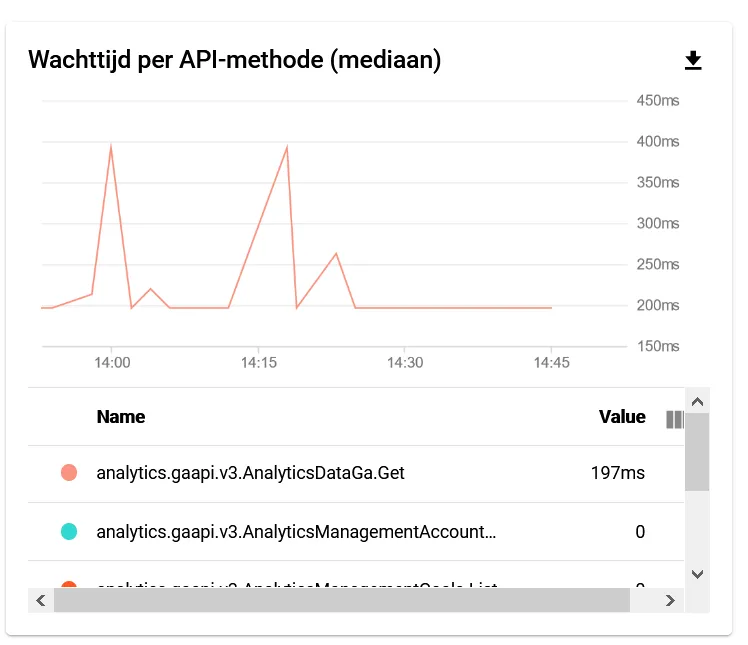Open the column display options icon
The height and width of the screenshot is (645, 748).
[x=675, y=419]
